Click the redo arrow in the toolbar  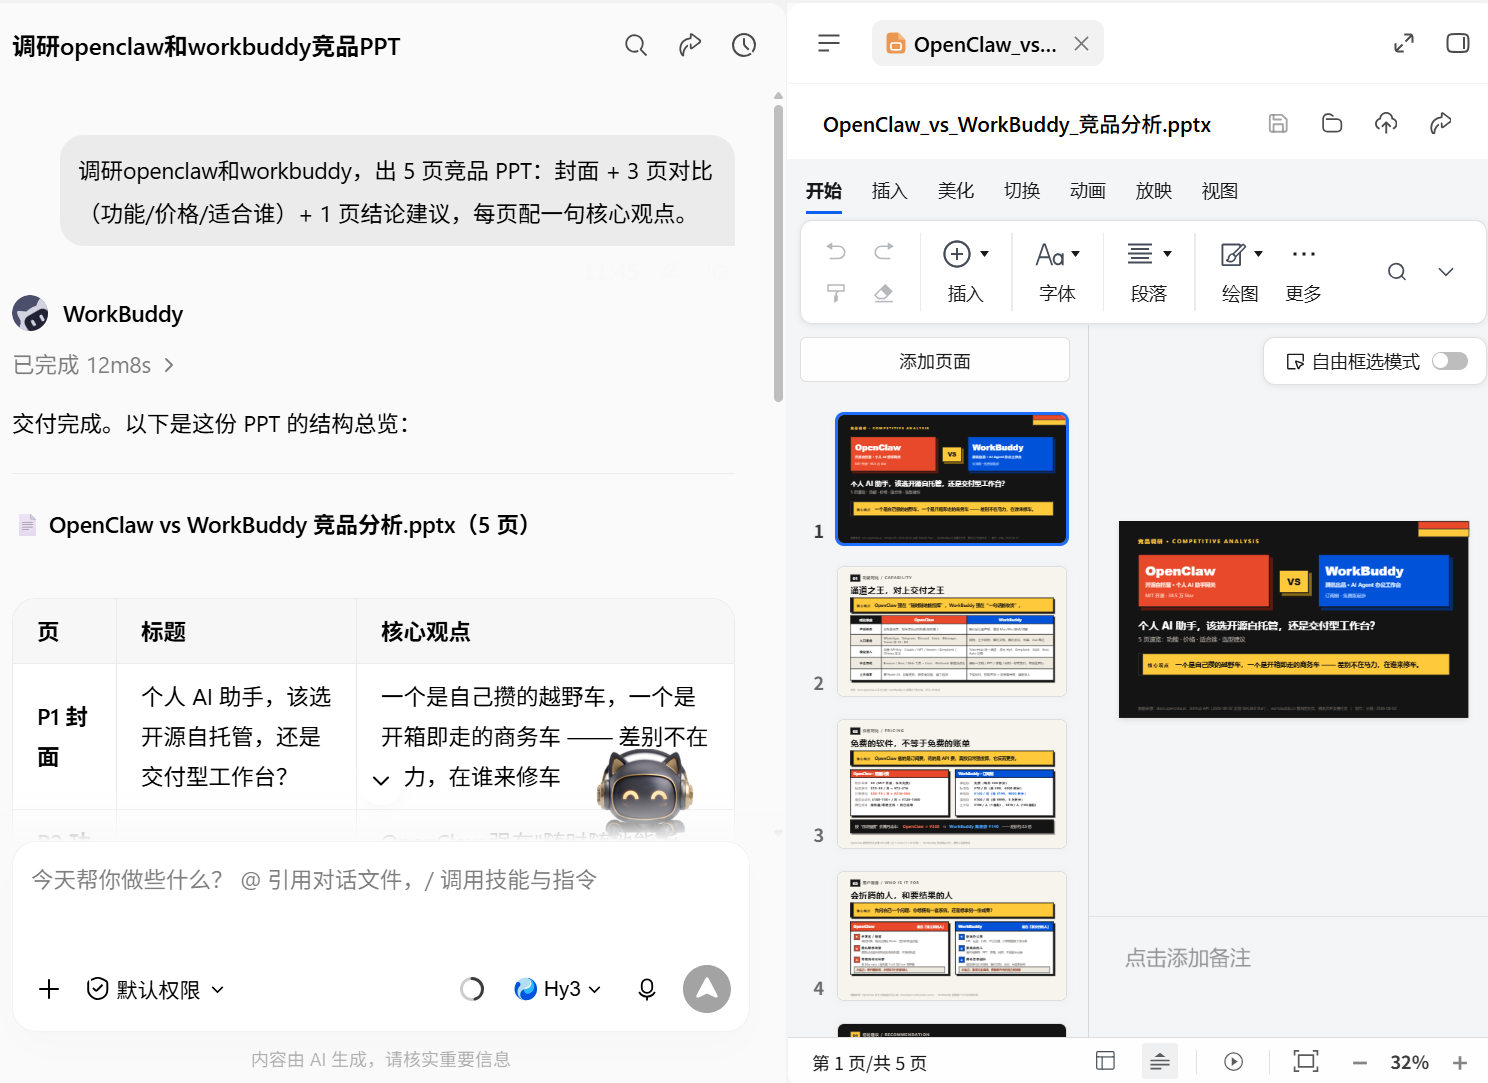pos(884,252)
